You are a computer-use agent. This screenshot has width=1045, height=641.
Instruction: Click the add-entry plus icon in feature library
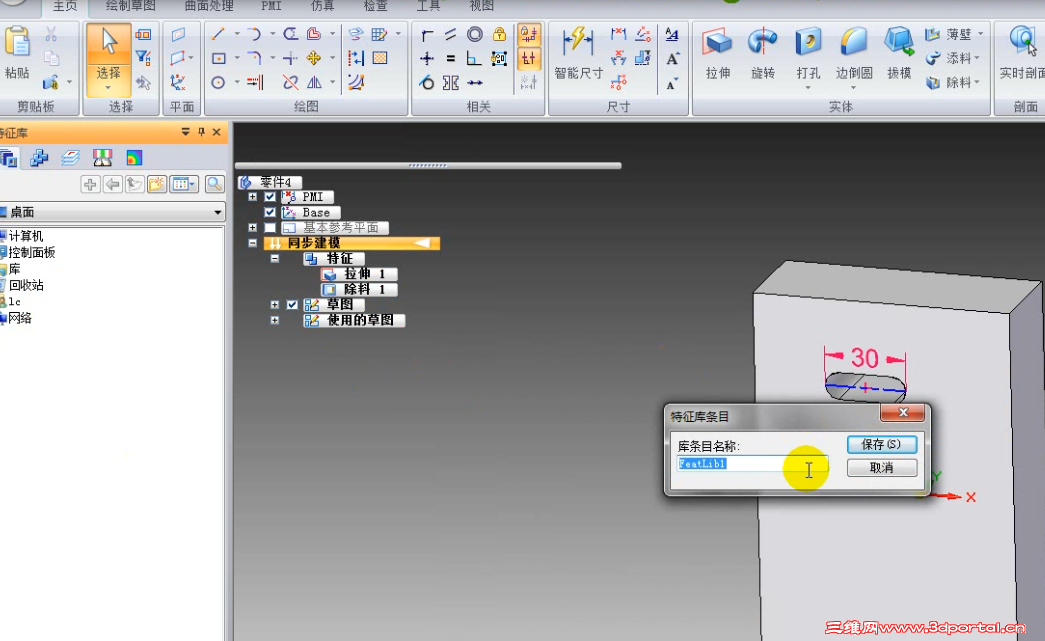90,184
